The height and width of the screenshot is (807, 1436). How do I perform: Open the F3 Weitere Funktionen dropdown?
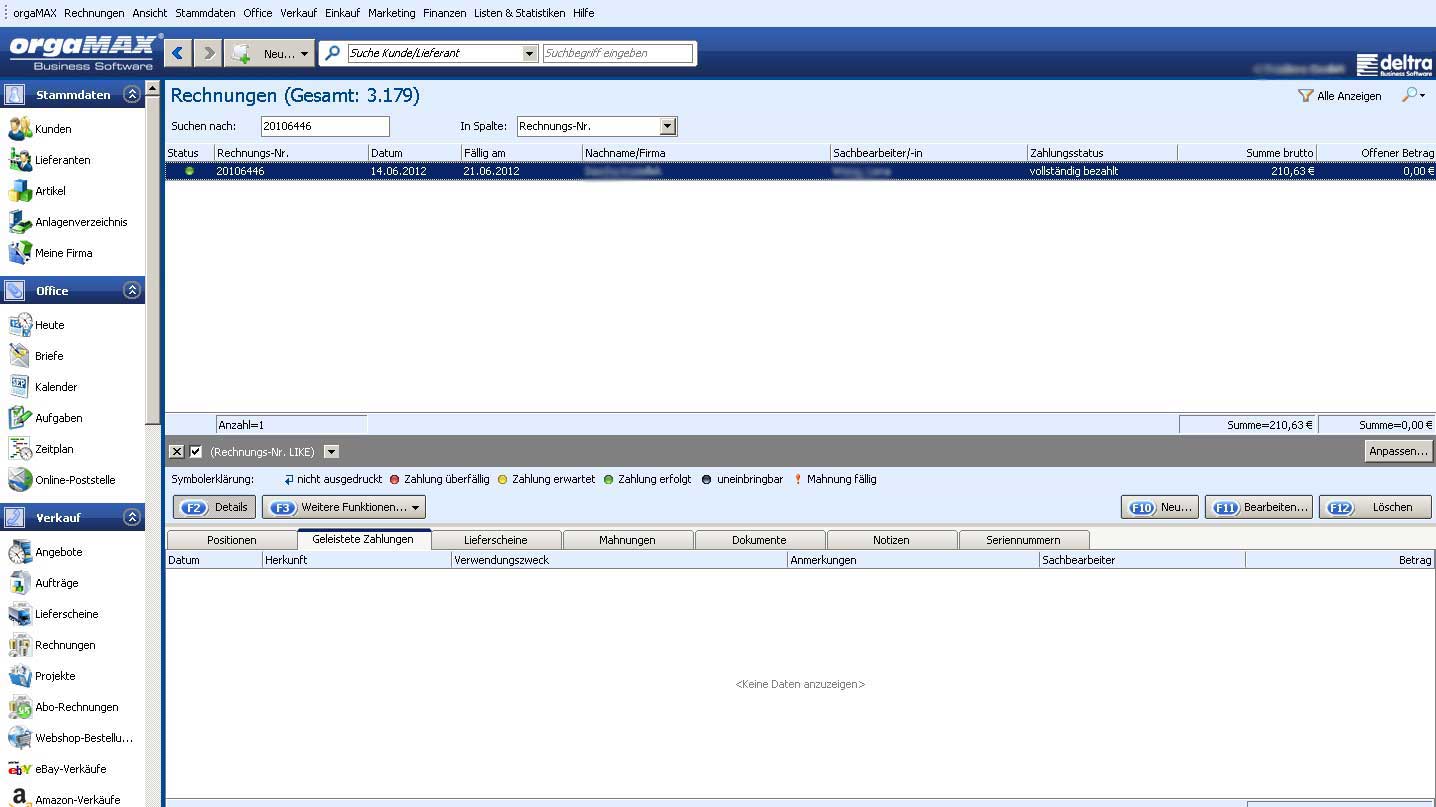(344, 507)
